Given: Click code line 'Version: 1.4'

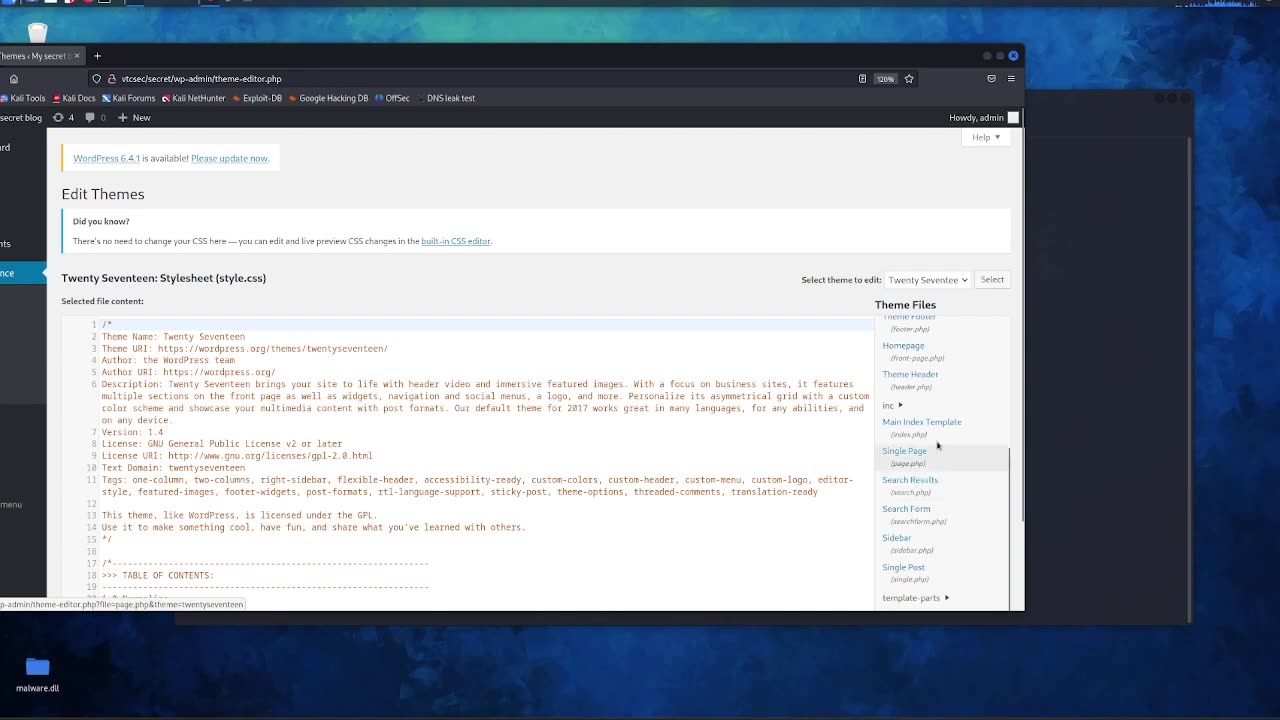Looking at the screenshot, I should tap(132, 432).
